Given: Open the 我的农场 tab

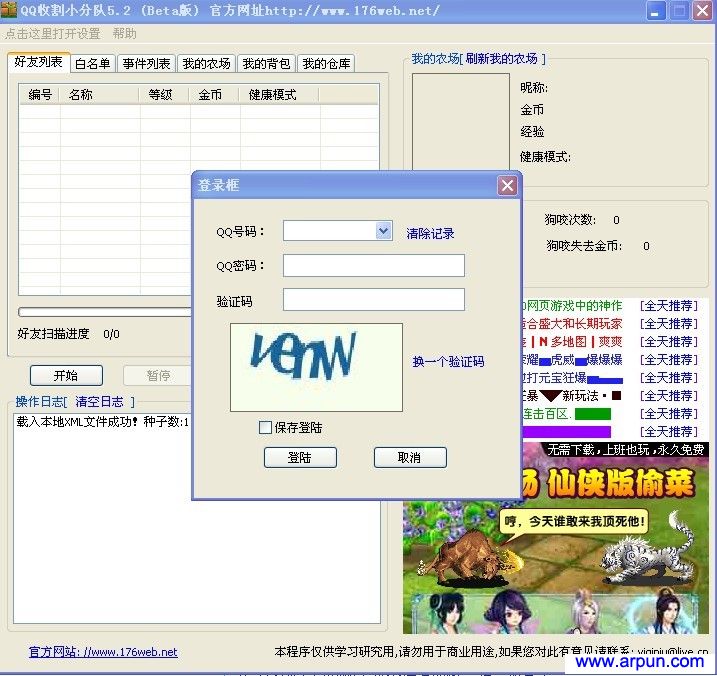Looking at the screenshot, I should click(x=206, y=64).
